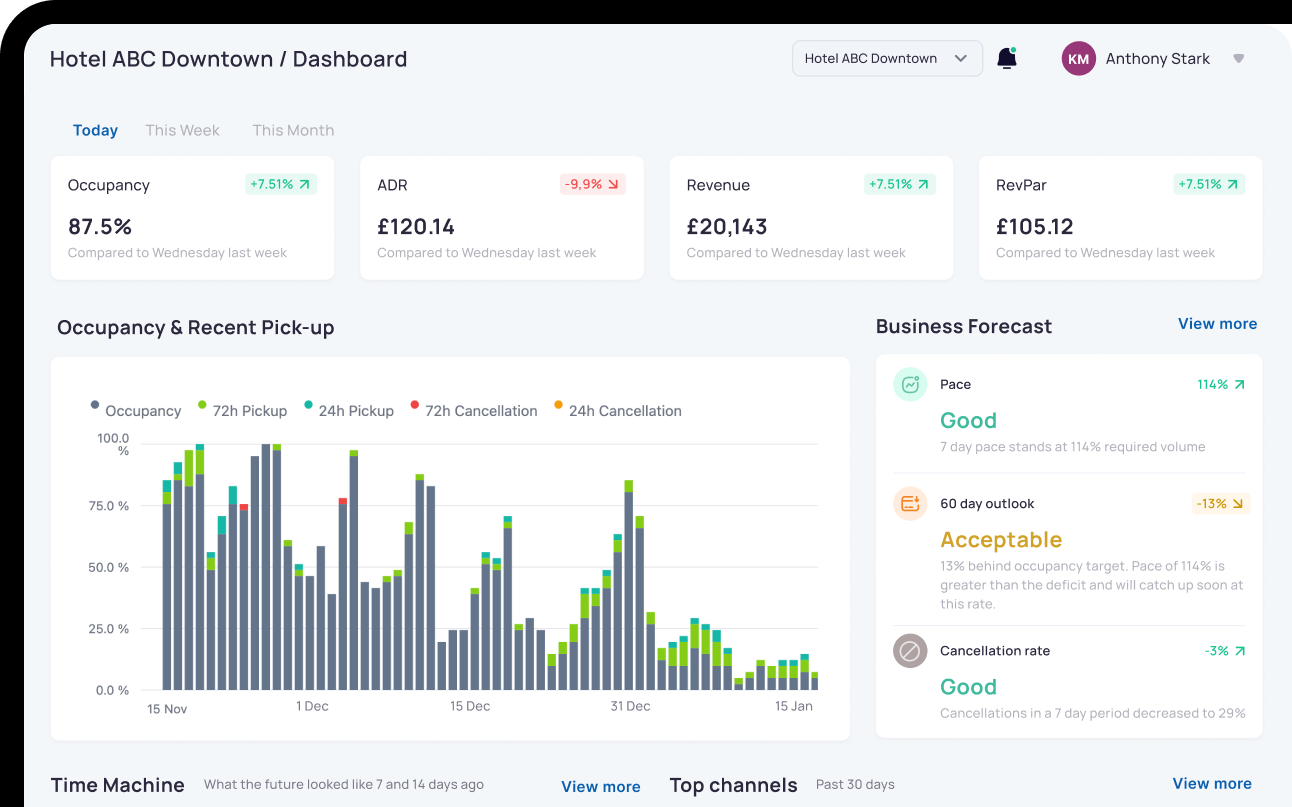Toggle the Occupancy legend series
1292x807 pixels.
click(136, 411)
